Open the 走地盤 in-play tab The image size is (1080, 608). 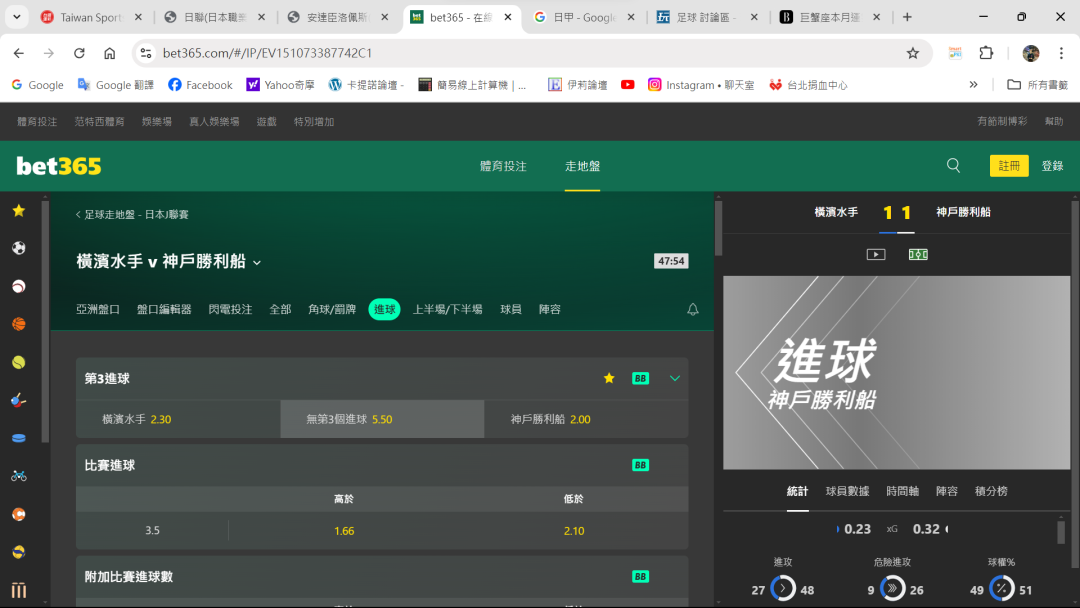(x=582, y=166)
